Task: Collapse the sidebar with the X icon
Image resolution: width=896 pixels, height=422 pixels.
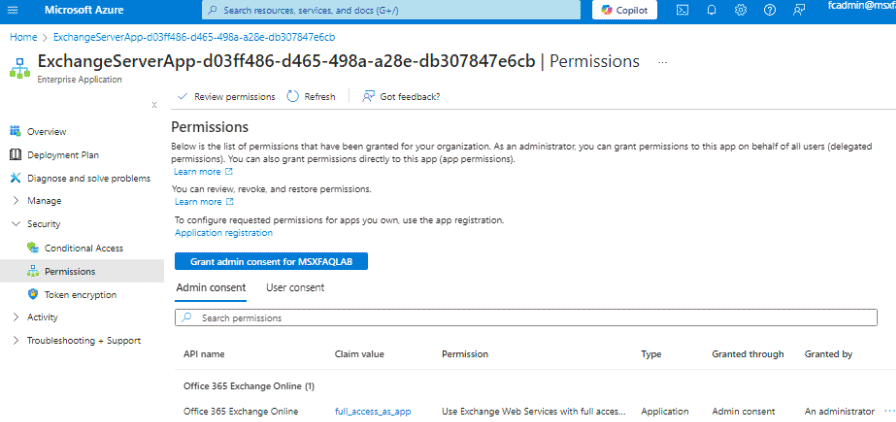Action: coord(154,105)
